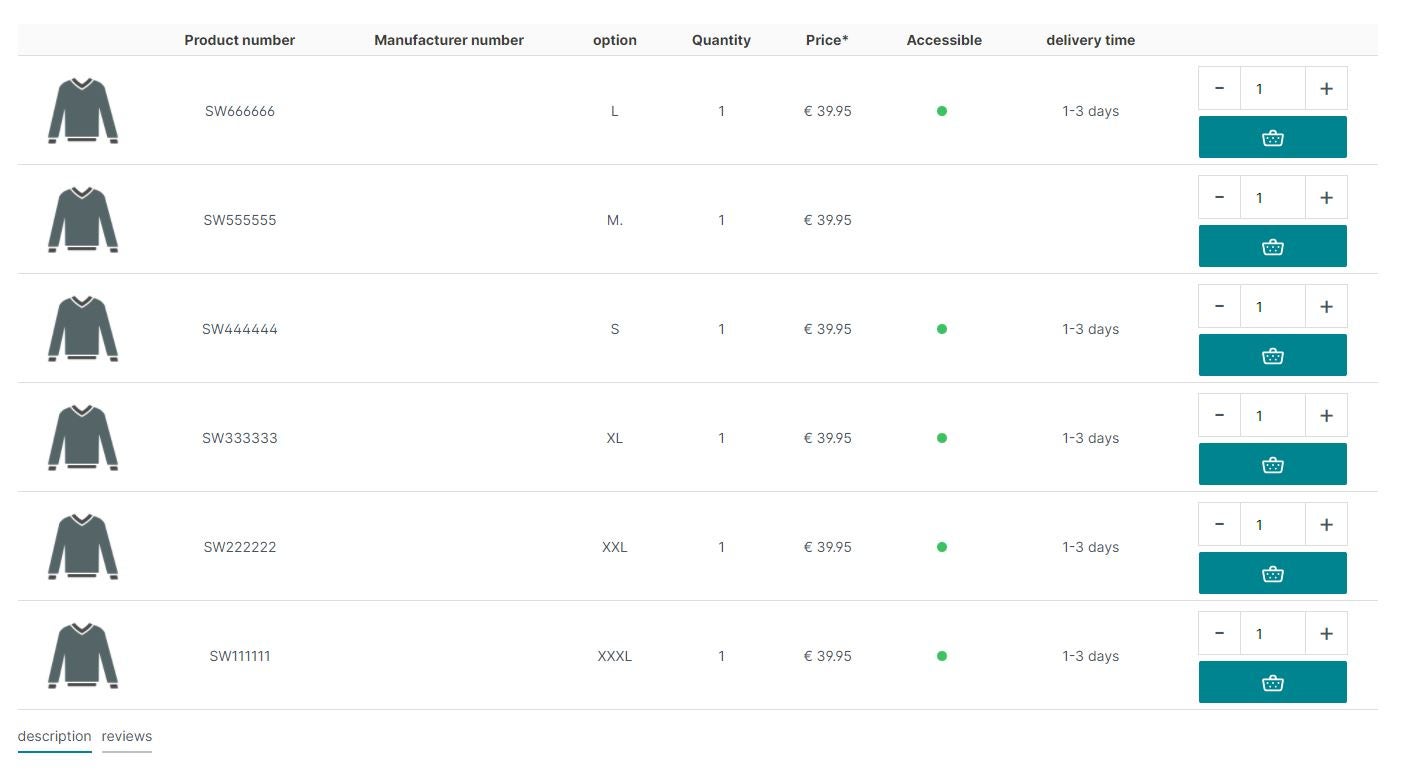Image resolution: width=1422 pixels, height=772 pixels.
Task: Focus the quantity field for SW333333
Action: click(1273, 415)
